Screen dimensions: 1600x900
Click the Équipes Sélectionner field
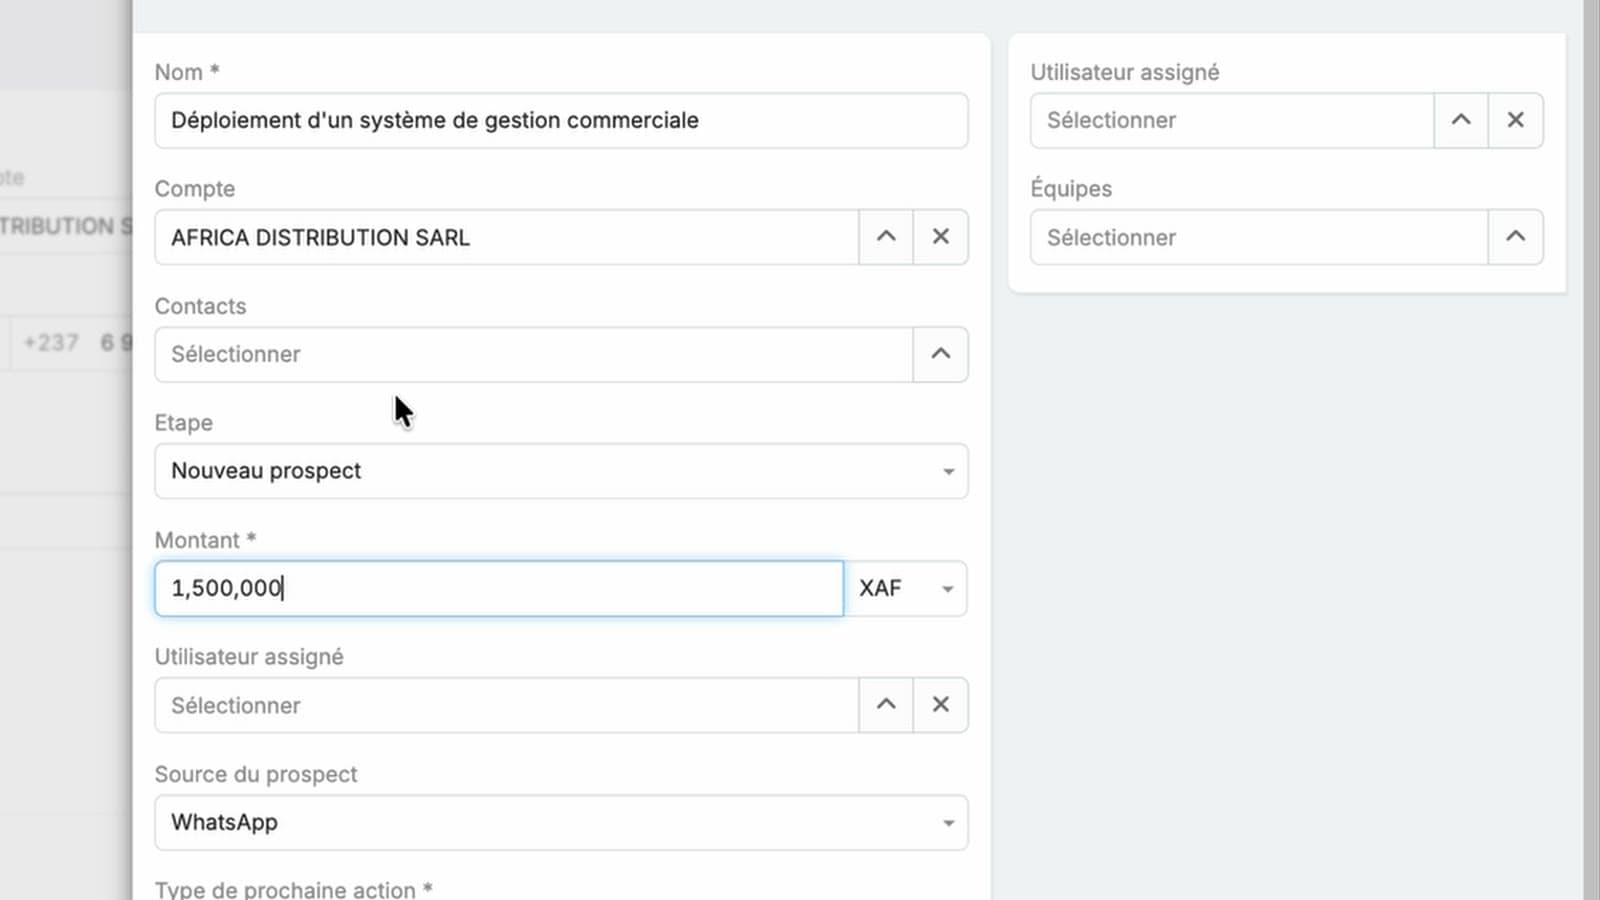(1259, 237)
